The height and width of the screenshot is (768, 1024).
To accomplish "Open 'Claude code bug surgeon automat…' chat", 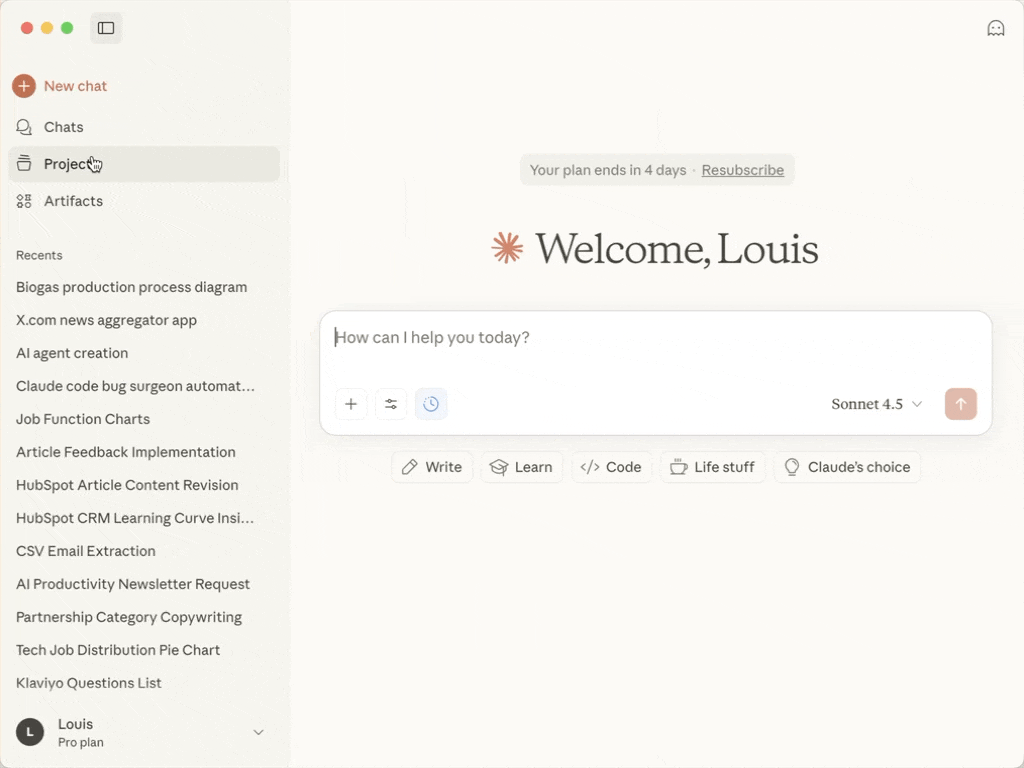I will (x=135, y=386).
